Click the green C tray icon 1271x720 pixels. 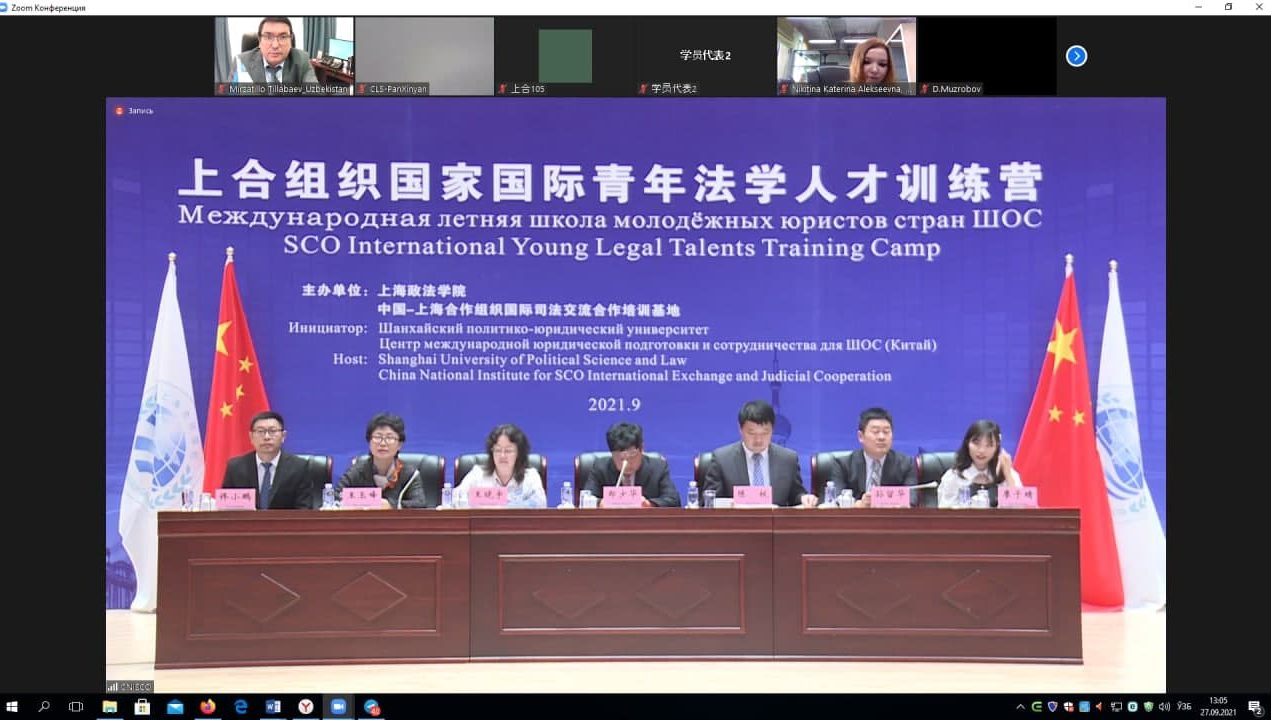(x=1036, y=707)
